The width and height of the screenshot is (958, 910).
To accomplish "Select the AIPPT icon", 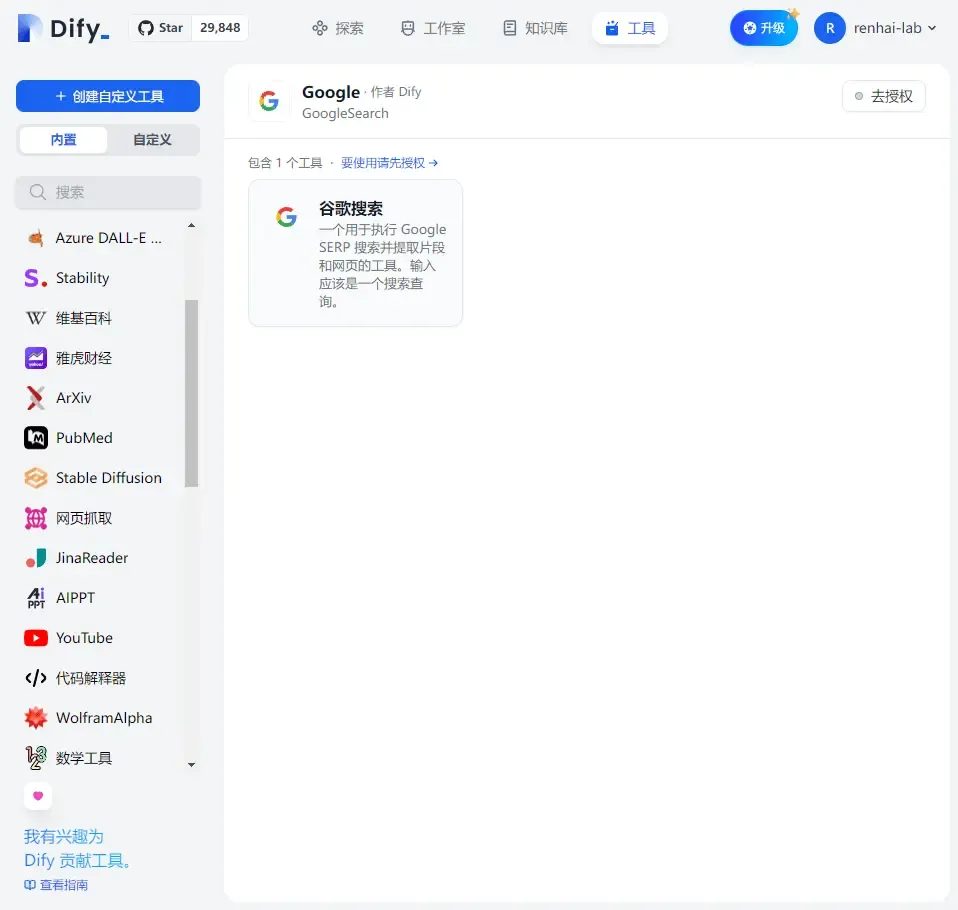I will pos(36,598).
